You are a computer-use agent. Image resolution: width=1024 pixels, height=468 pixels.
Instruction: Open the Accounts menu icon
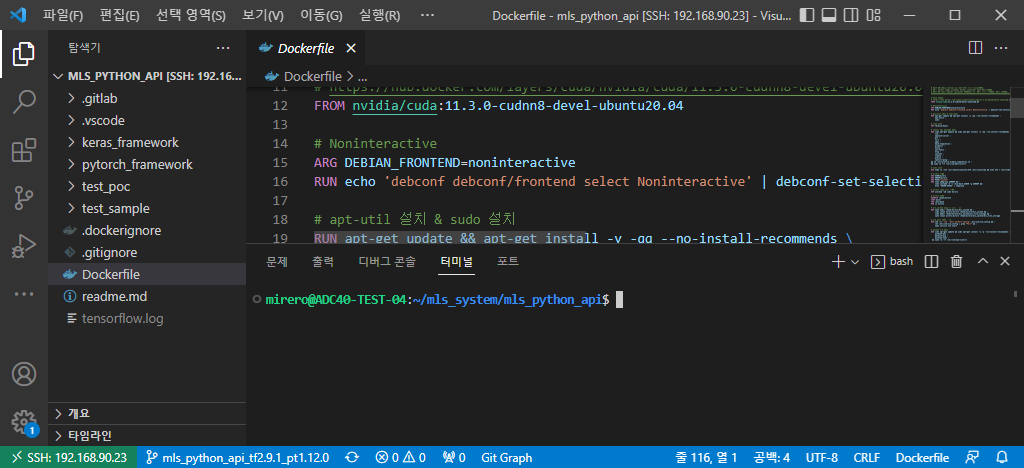click(x=24, y=375)
